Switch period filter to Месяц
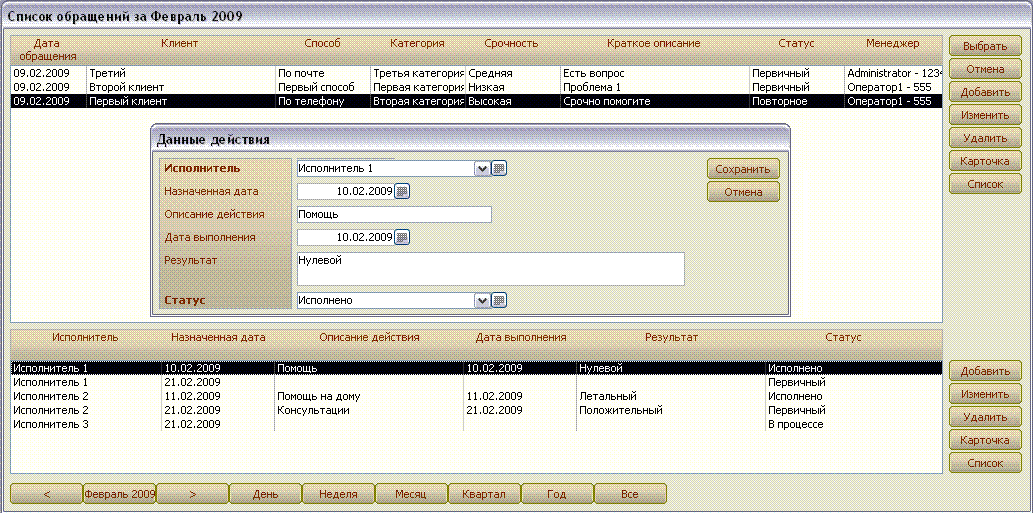1033x513 pixels. (x=411, y=494)
